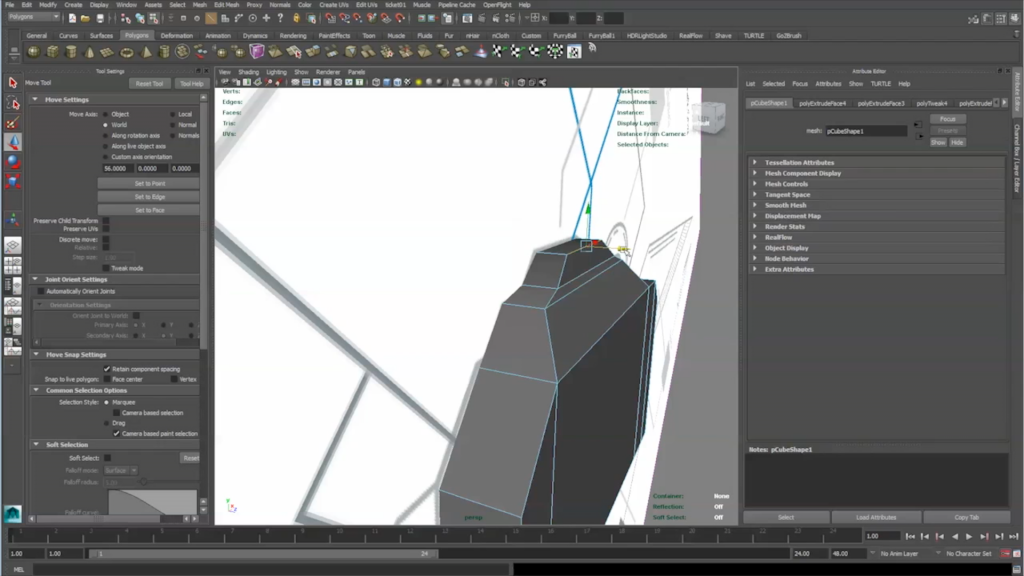Open the viewport Shading menu
Image resolution: width=1024 pixels, height=576 pixels.
tap(248, 72)
